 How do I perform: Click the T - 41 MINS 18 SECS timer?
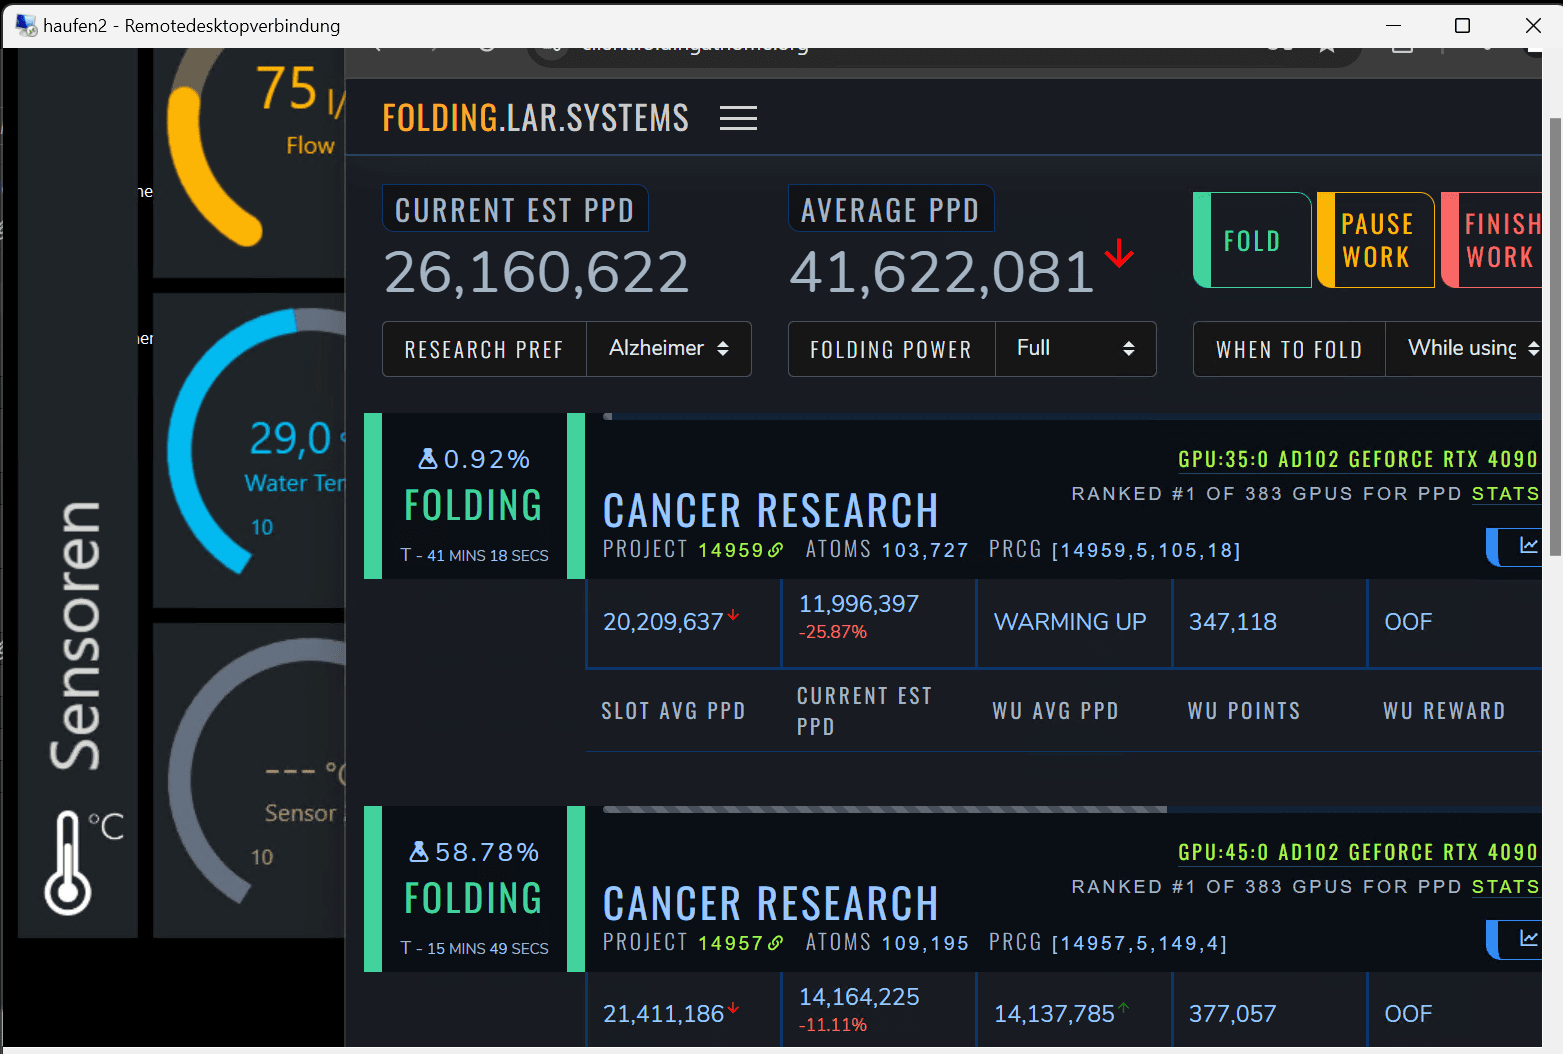coord(474,555)
